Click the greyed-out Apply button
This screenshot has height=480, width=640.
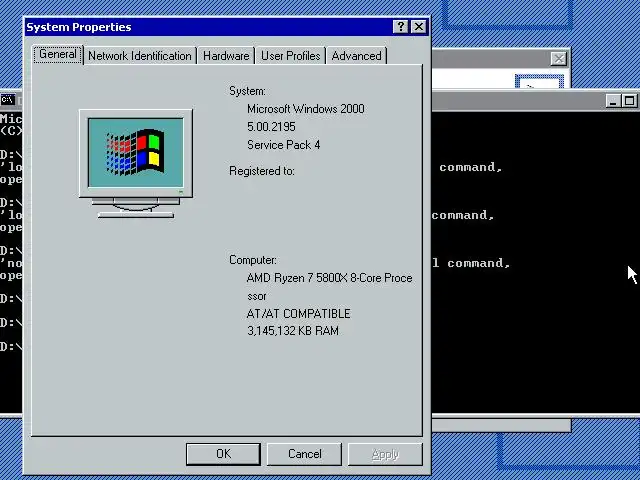click(x=385, y=454)
